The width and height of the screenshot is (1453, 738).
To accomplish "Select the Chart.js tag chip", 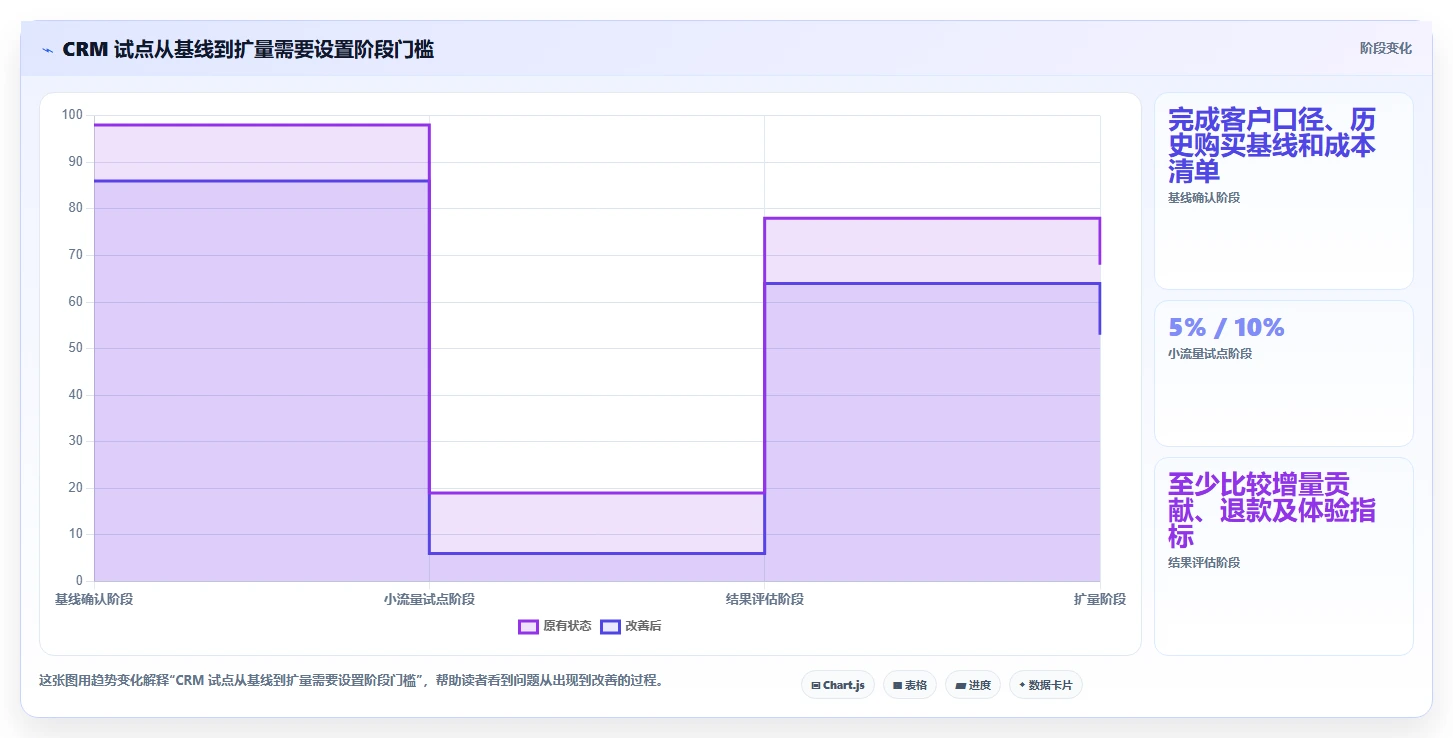I will (838, 685).
